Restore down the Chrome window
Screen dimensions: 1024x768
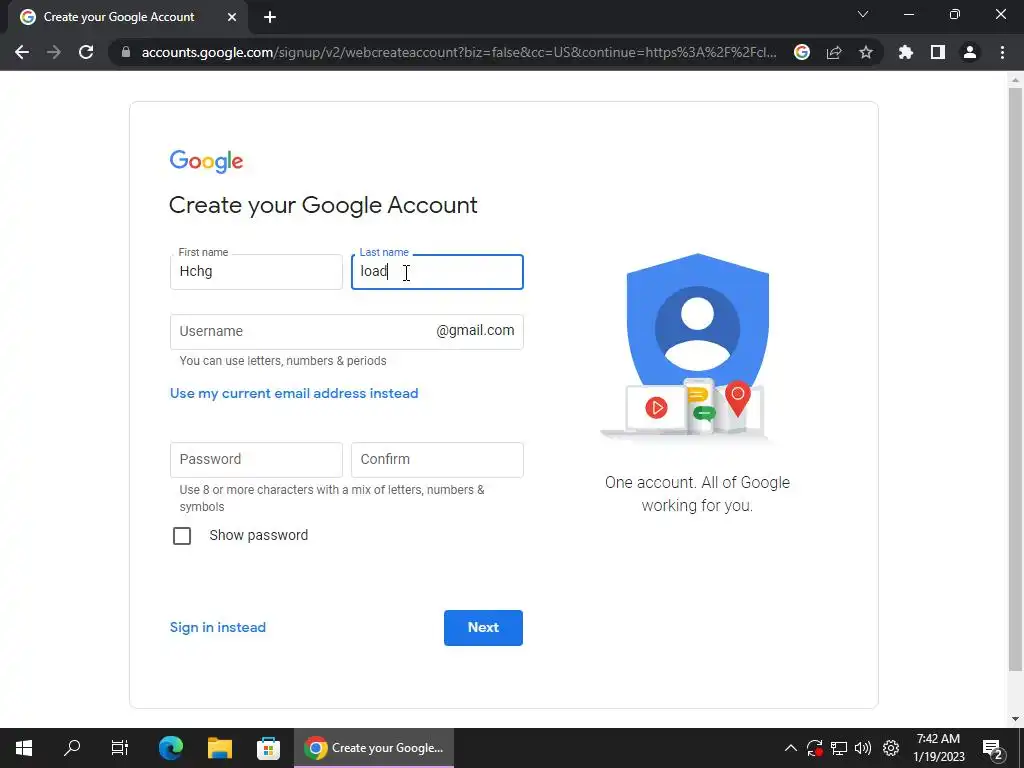click(955, 14)
